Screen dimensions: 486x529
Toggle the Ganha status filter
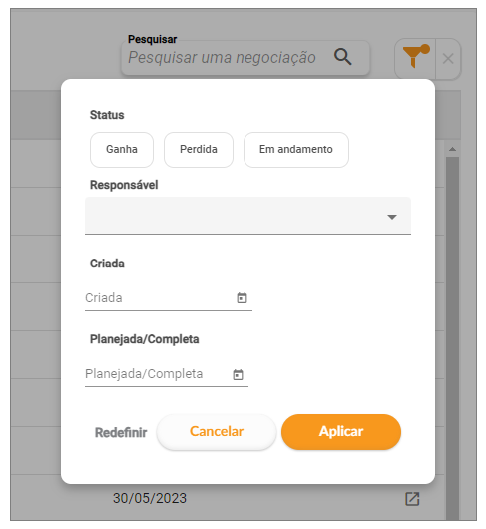122,149
